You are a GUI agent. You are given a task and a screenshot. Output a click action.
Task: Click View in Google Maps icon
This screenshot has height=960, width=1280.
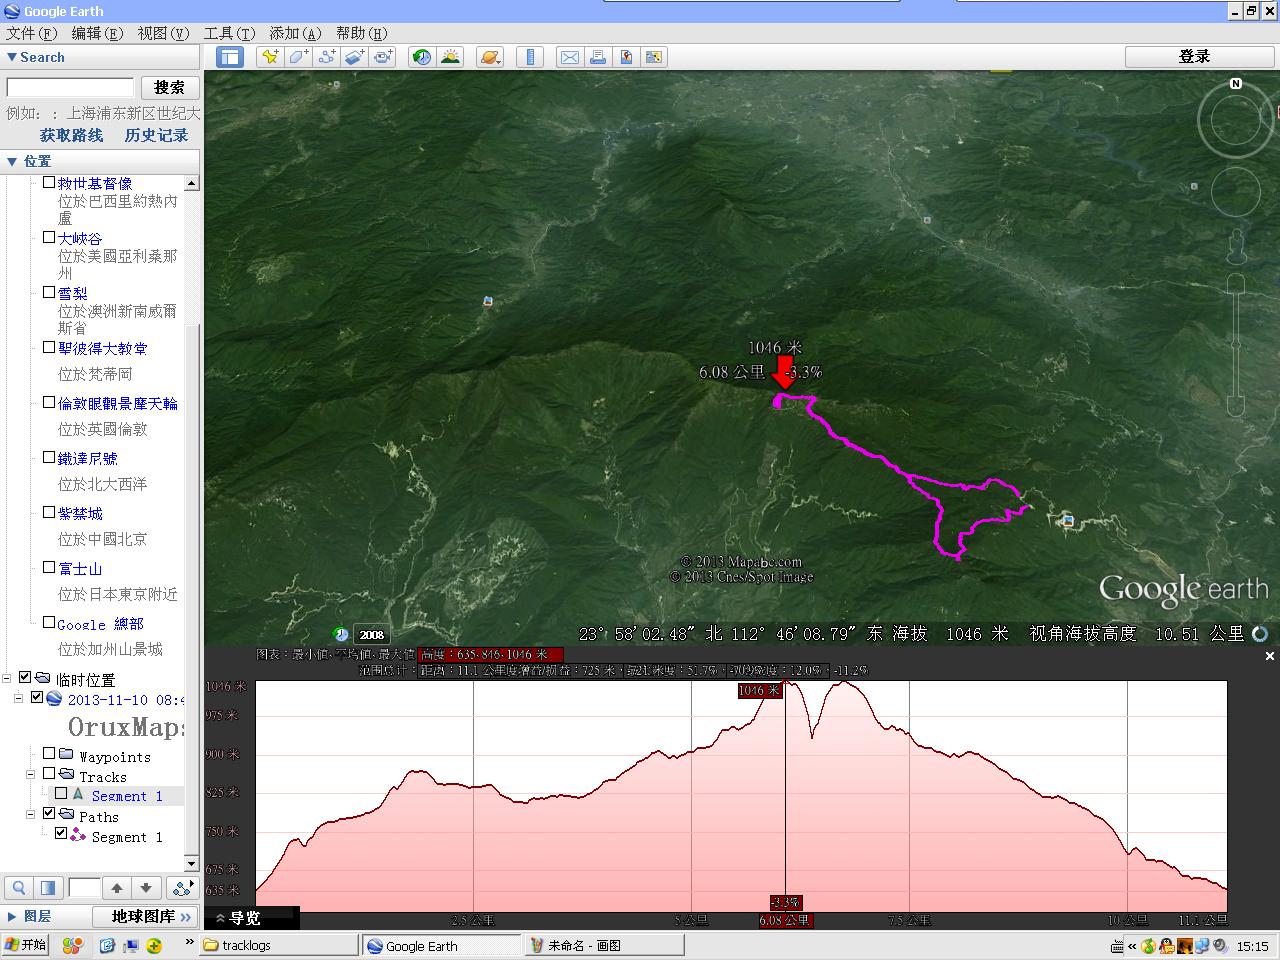(x=627, y=57)
